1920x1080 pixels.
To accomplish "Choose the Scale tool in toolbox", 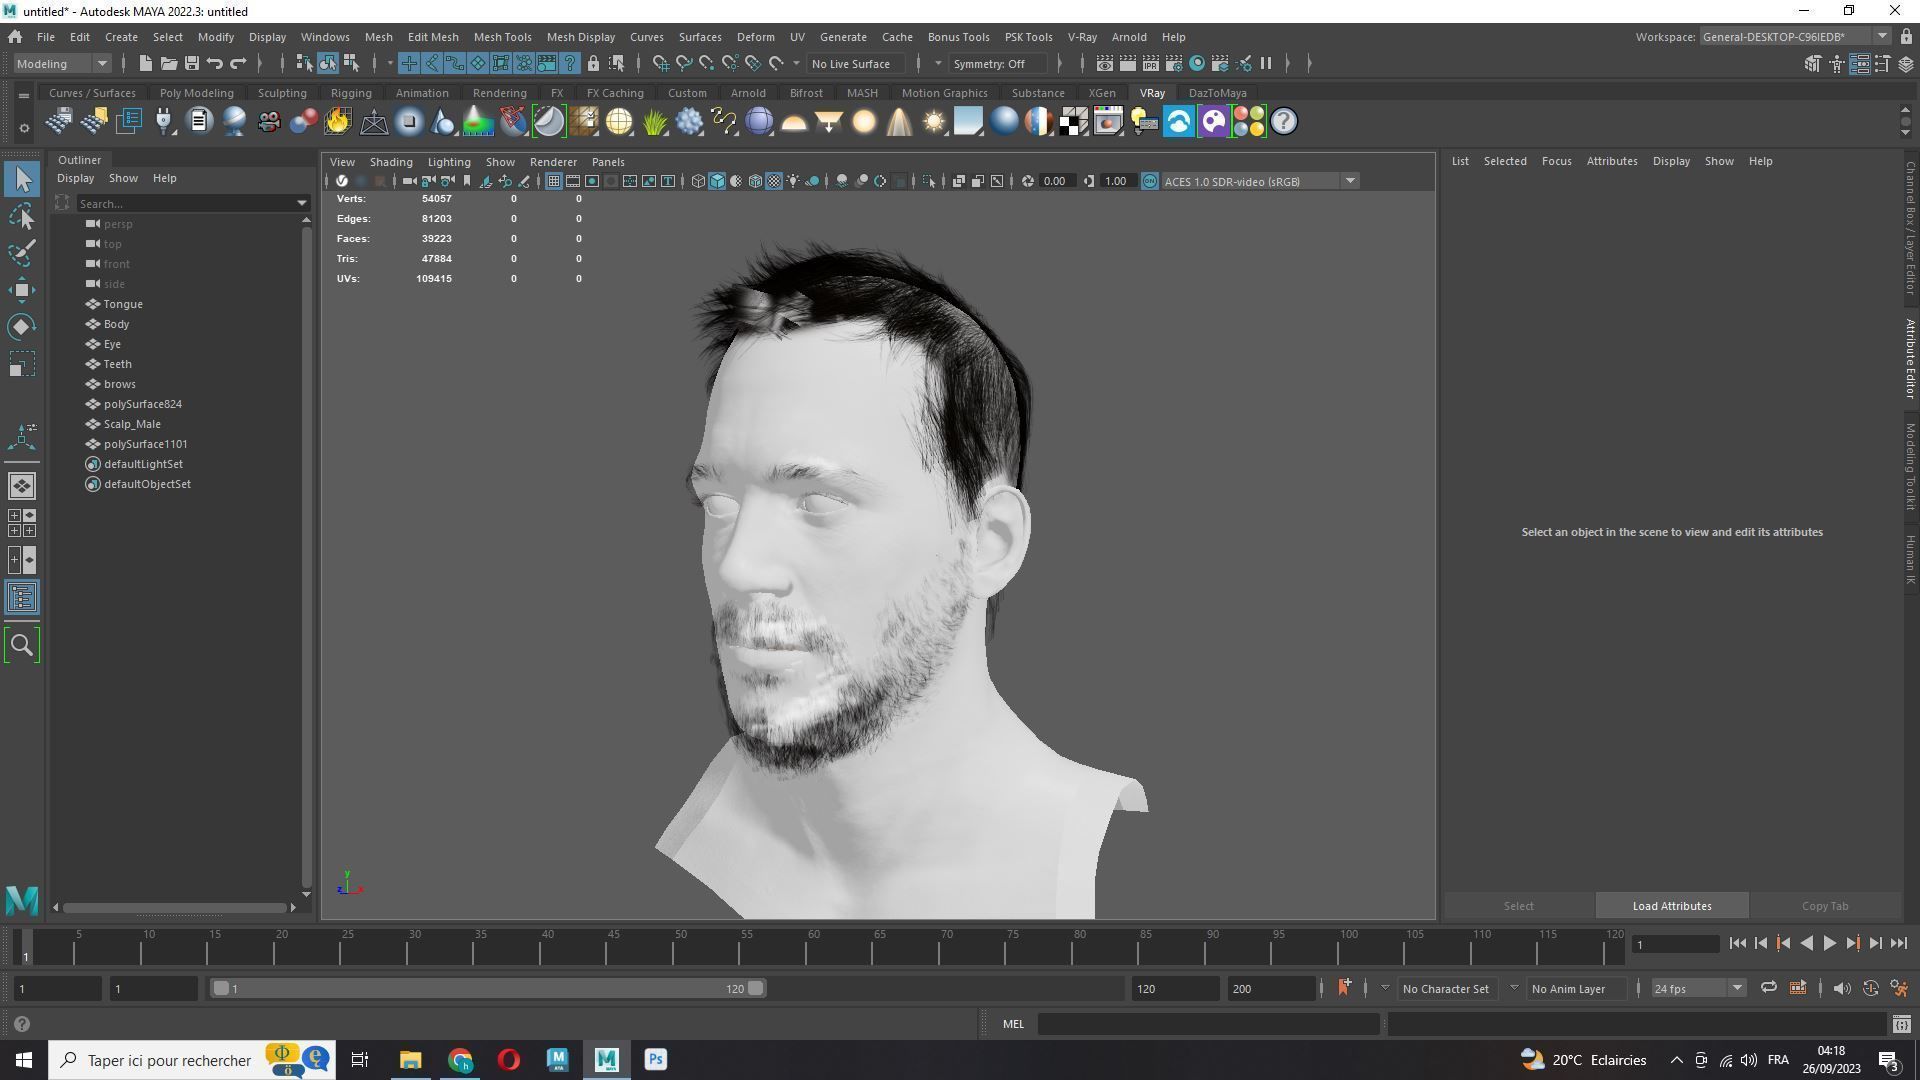I will click(x=22, y=364).
